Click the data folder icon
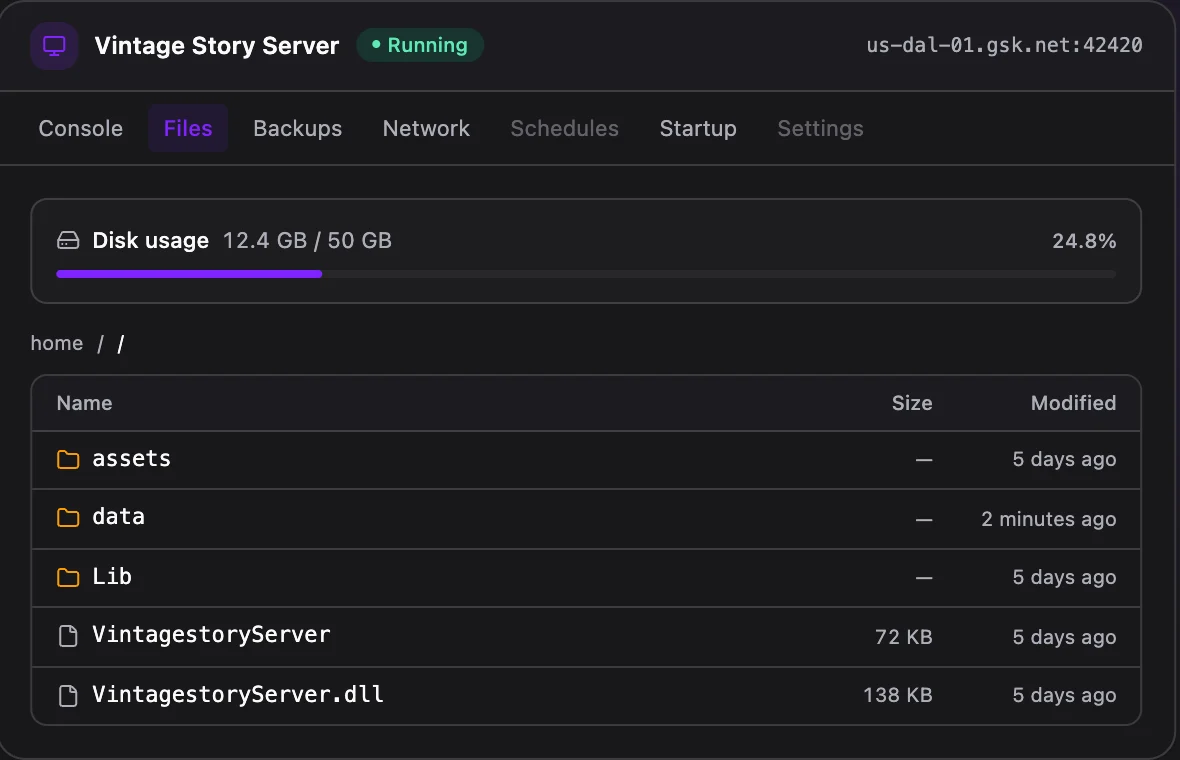This screenshot has height=760, width=1180. click(68, 518)
